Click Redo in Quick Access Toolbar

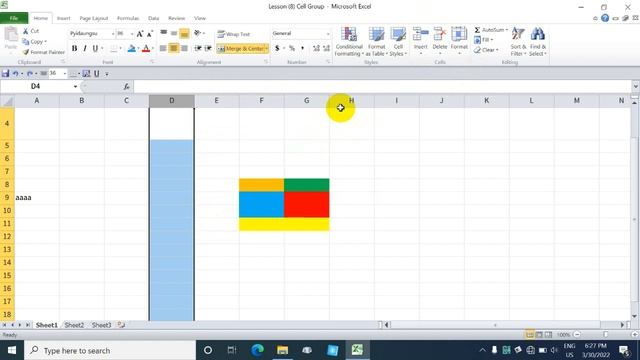29,73
